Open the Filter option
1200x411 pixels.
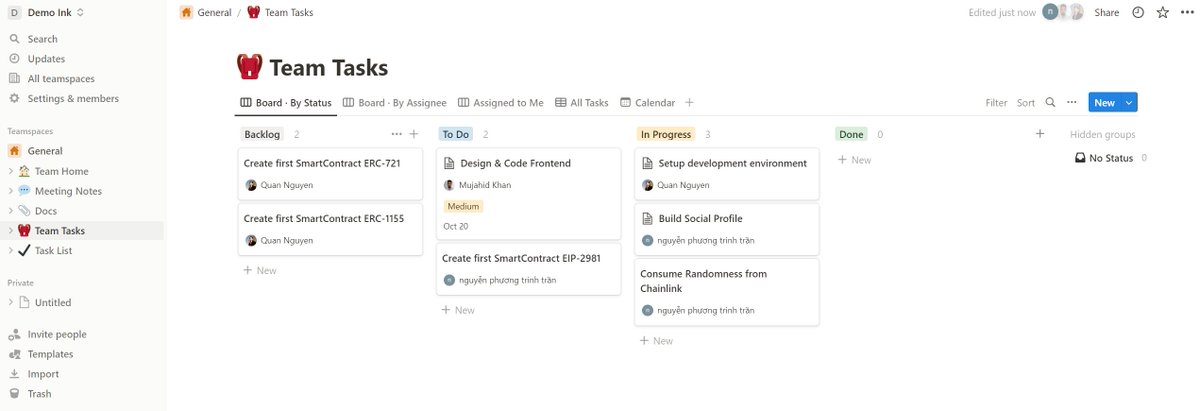coord(996,102)
